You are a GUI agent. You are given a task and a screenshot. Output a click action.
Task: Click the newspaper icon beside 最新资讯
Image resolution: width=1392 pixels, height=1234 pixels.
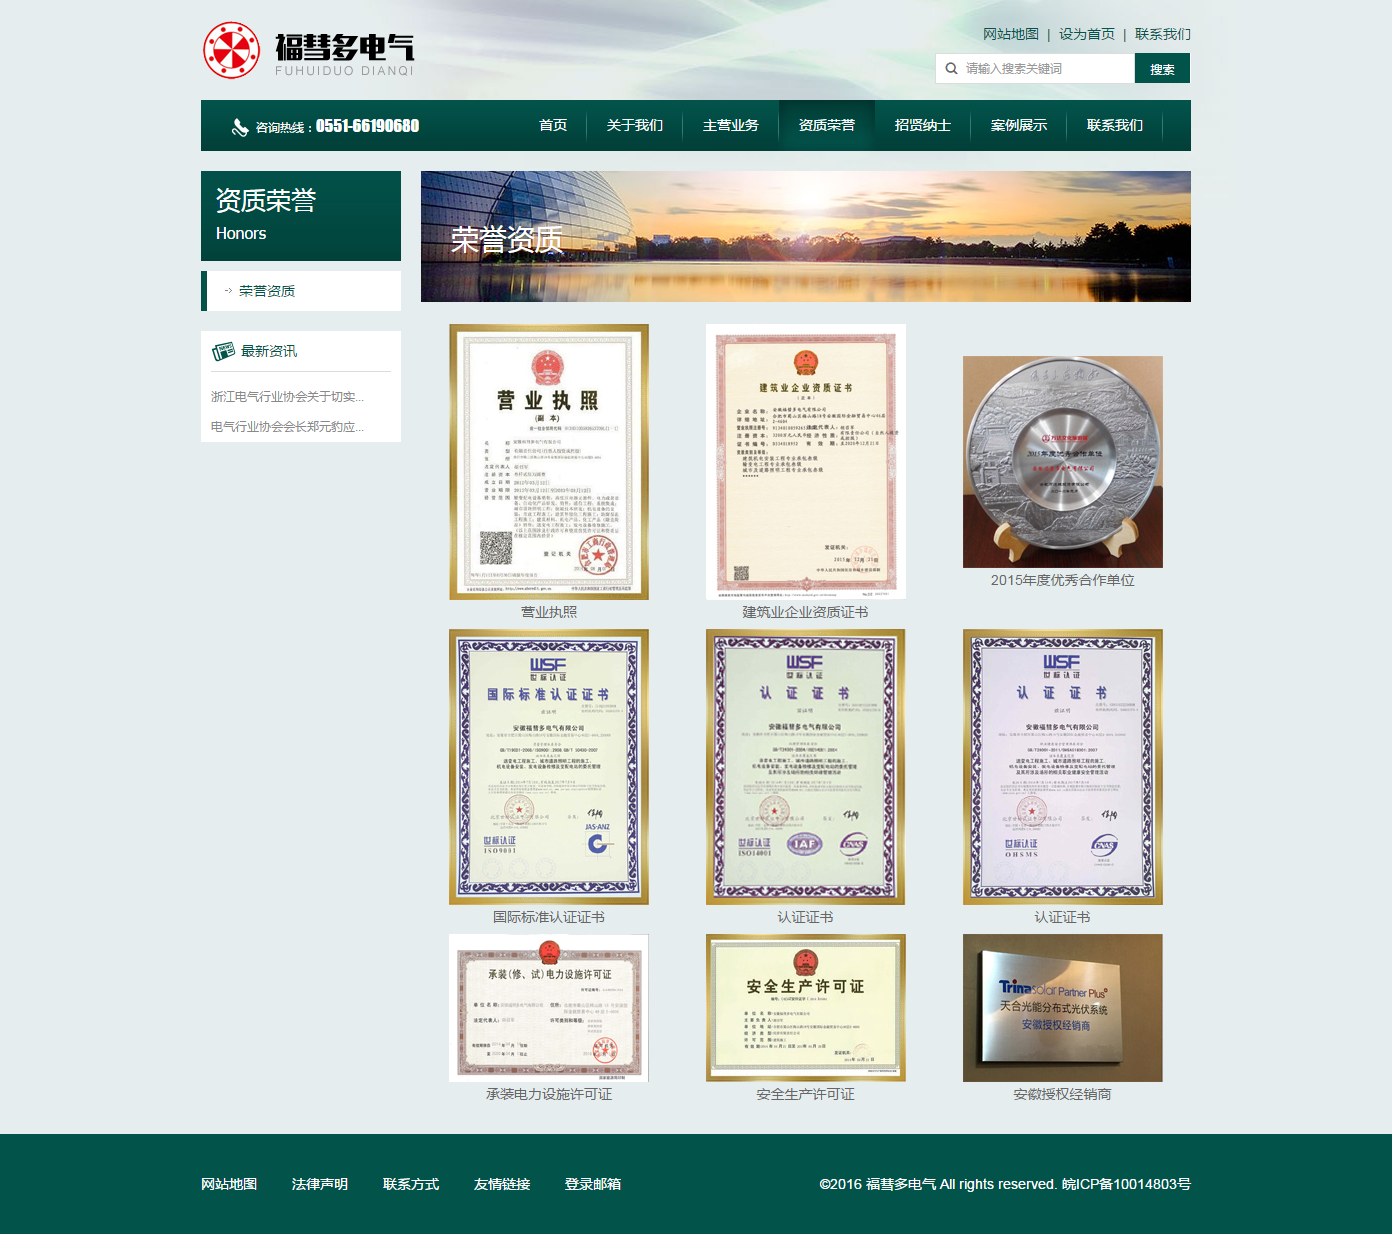point(223,352)
